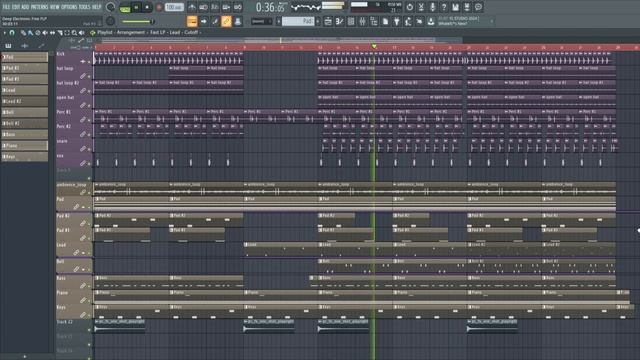Image resolution: width=640 pixels, height=360 pixels.
Task: Click the transport Play button
Action: [136, 7]
